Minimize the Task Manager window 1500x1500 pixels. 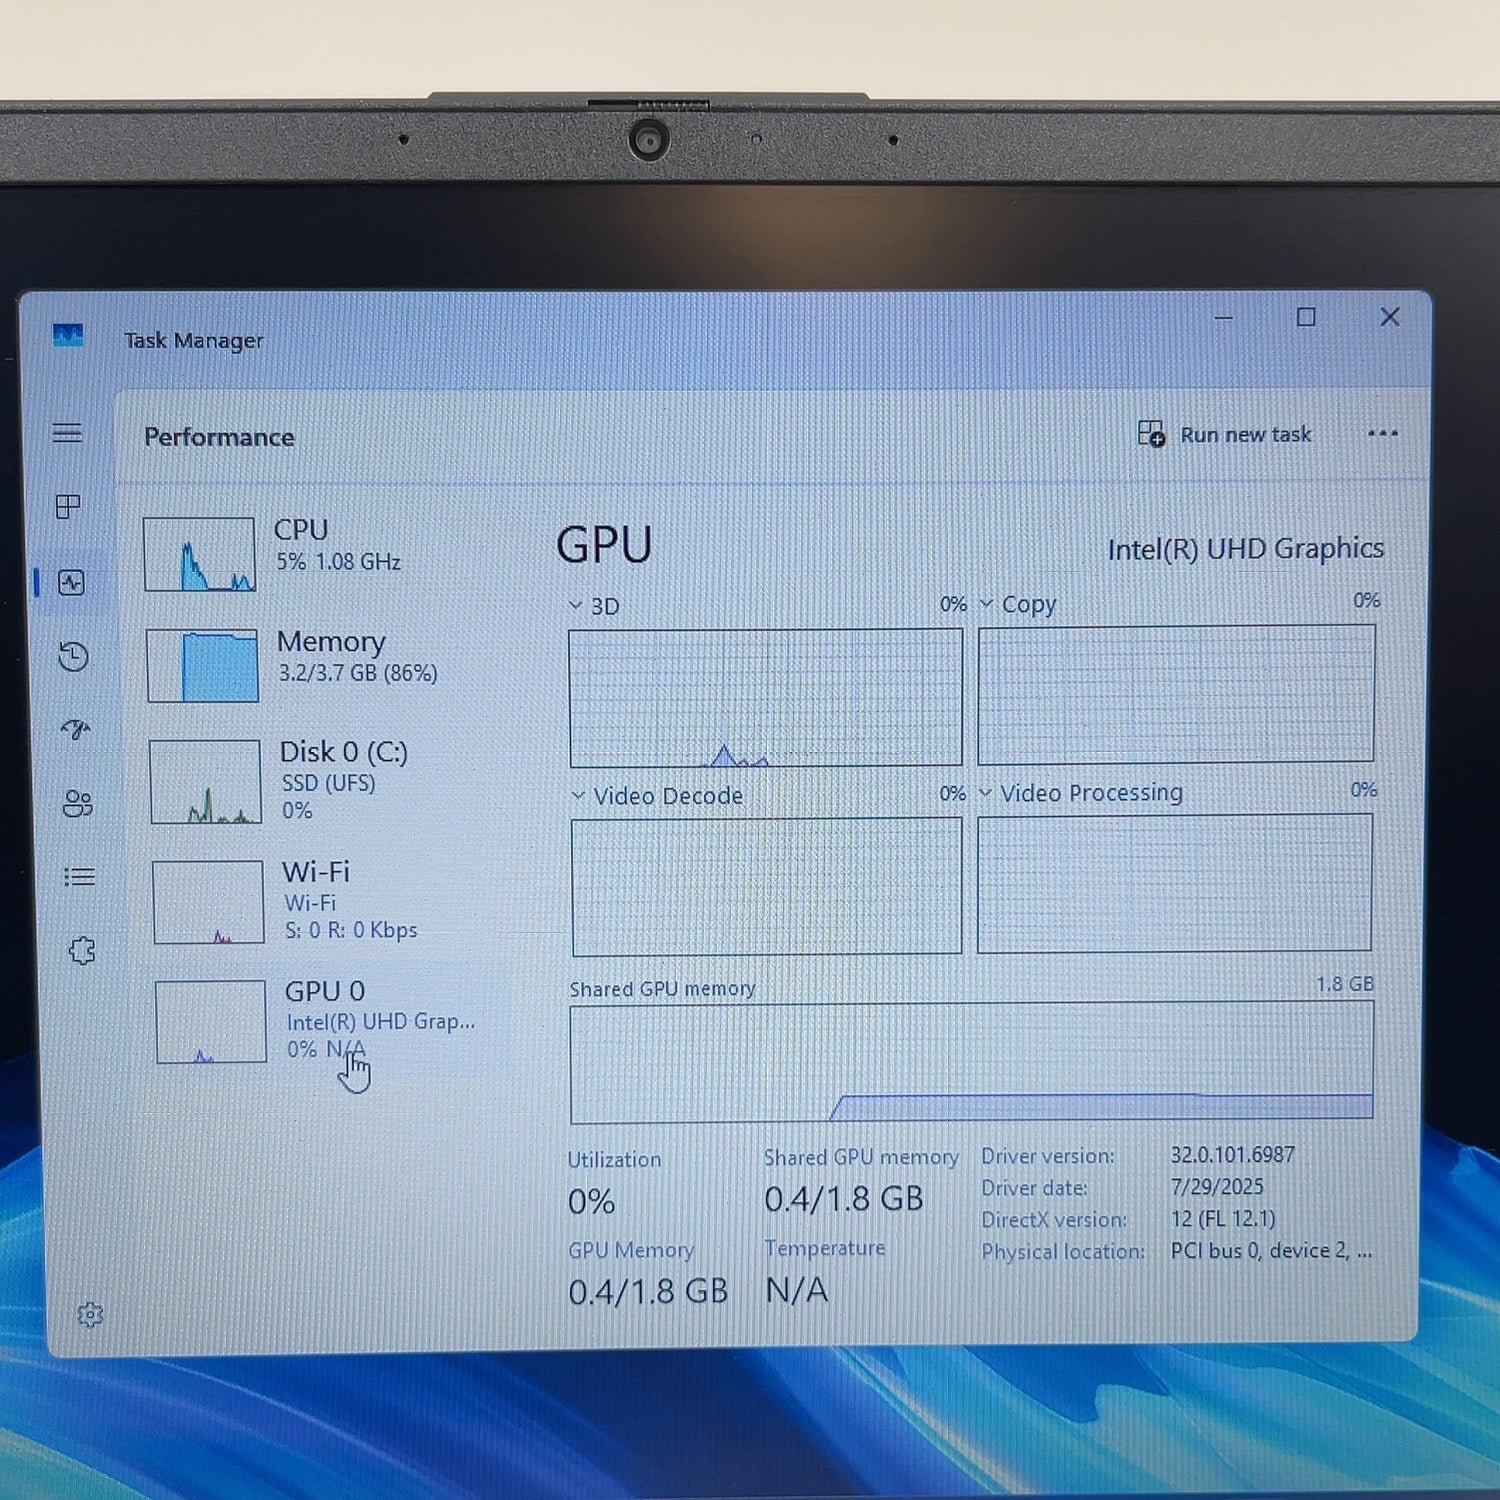coord(1224,318)
